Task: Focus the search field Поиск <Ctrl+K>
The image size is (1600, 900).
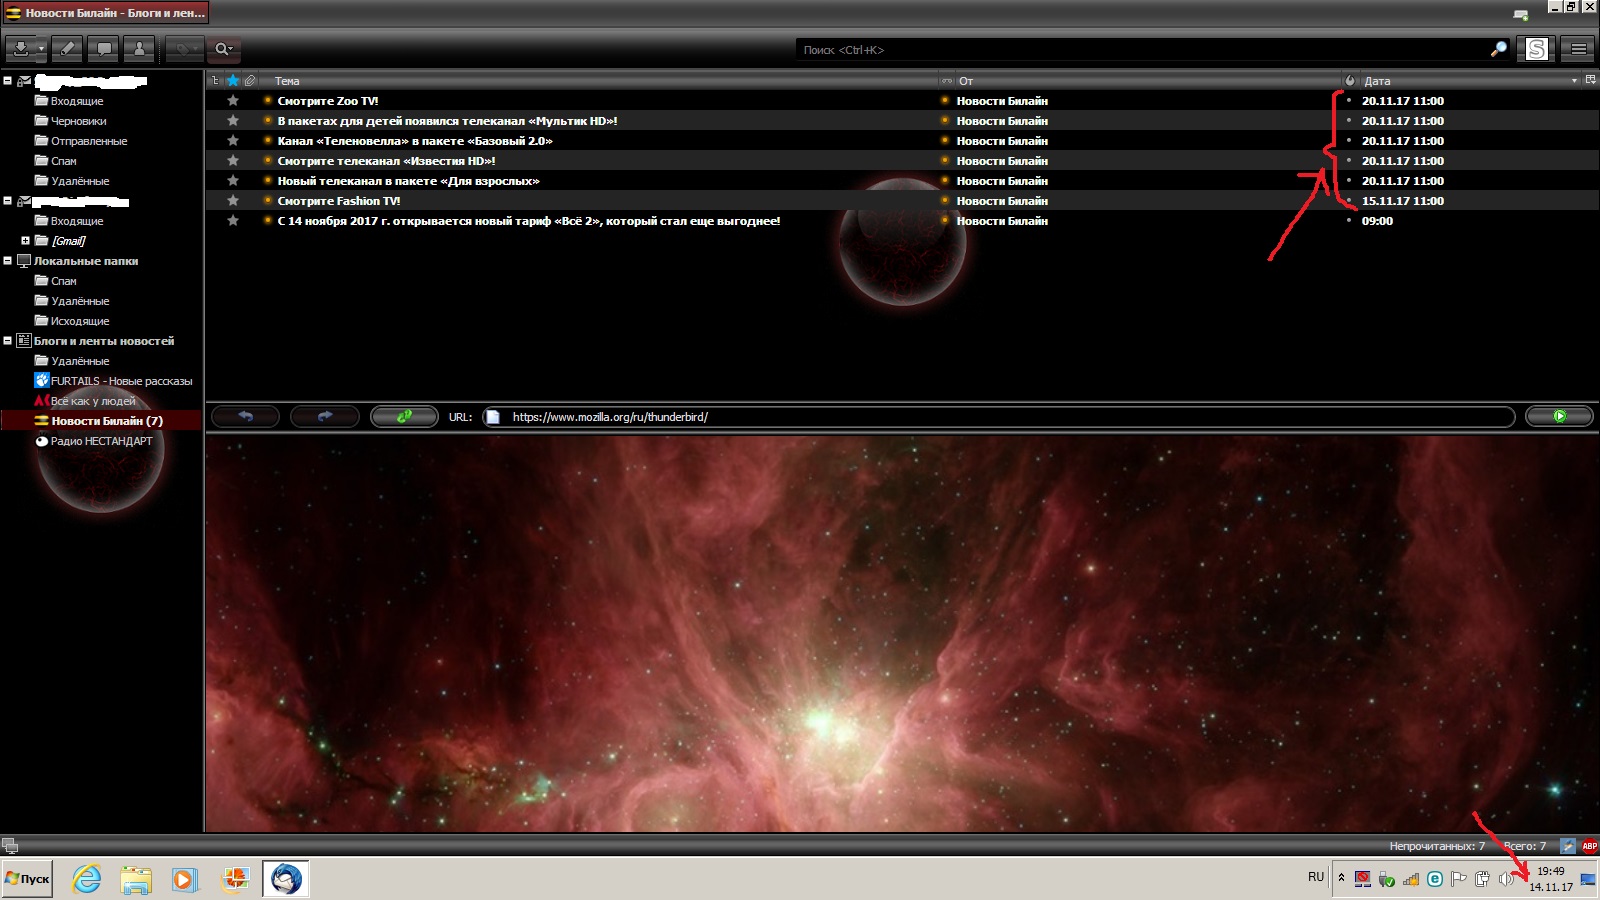Action: coord(1140,49)
